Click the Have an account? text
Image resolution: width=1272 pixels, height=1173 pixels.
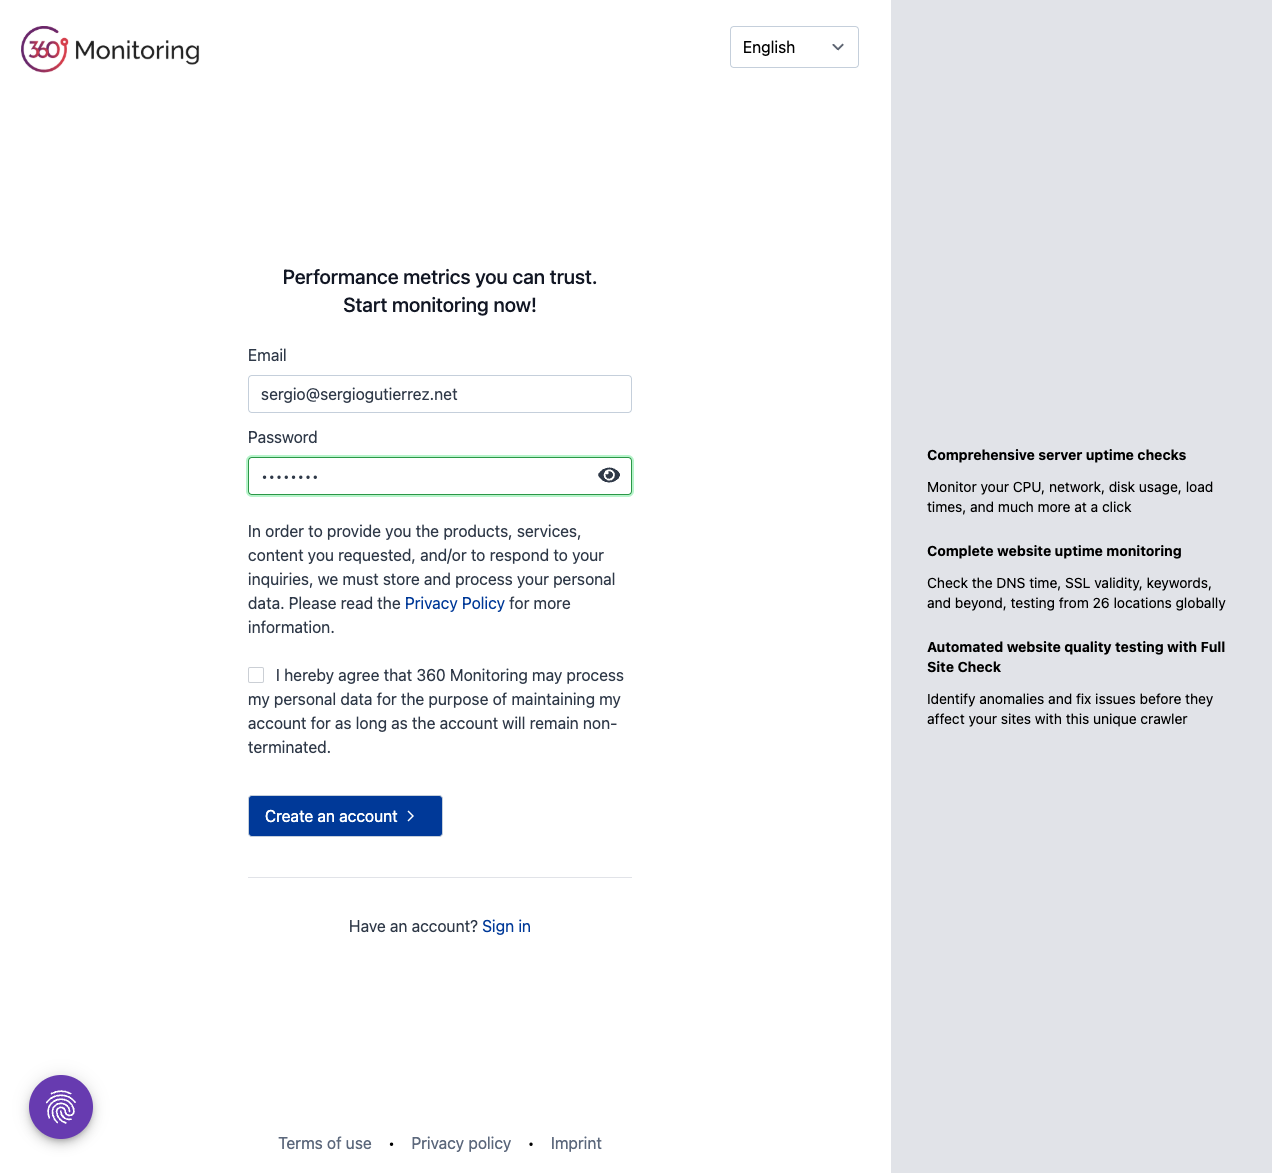tap(413, 926)
